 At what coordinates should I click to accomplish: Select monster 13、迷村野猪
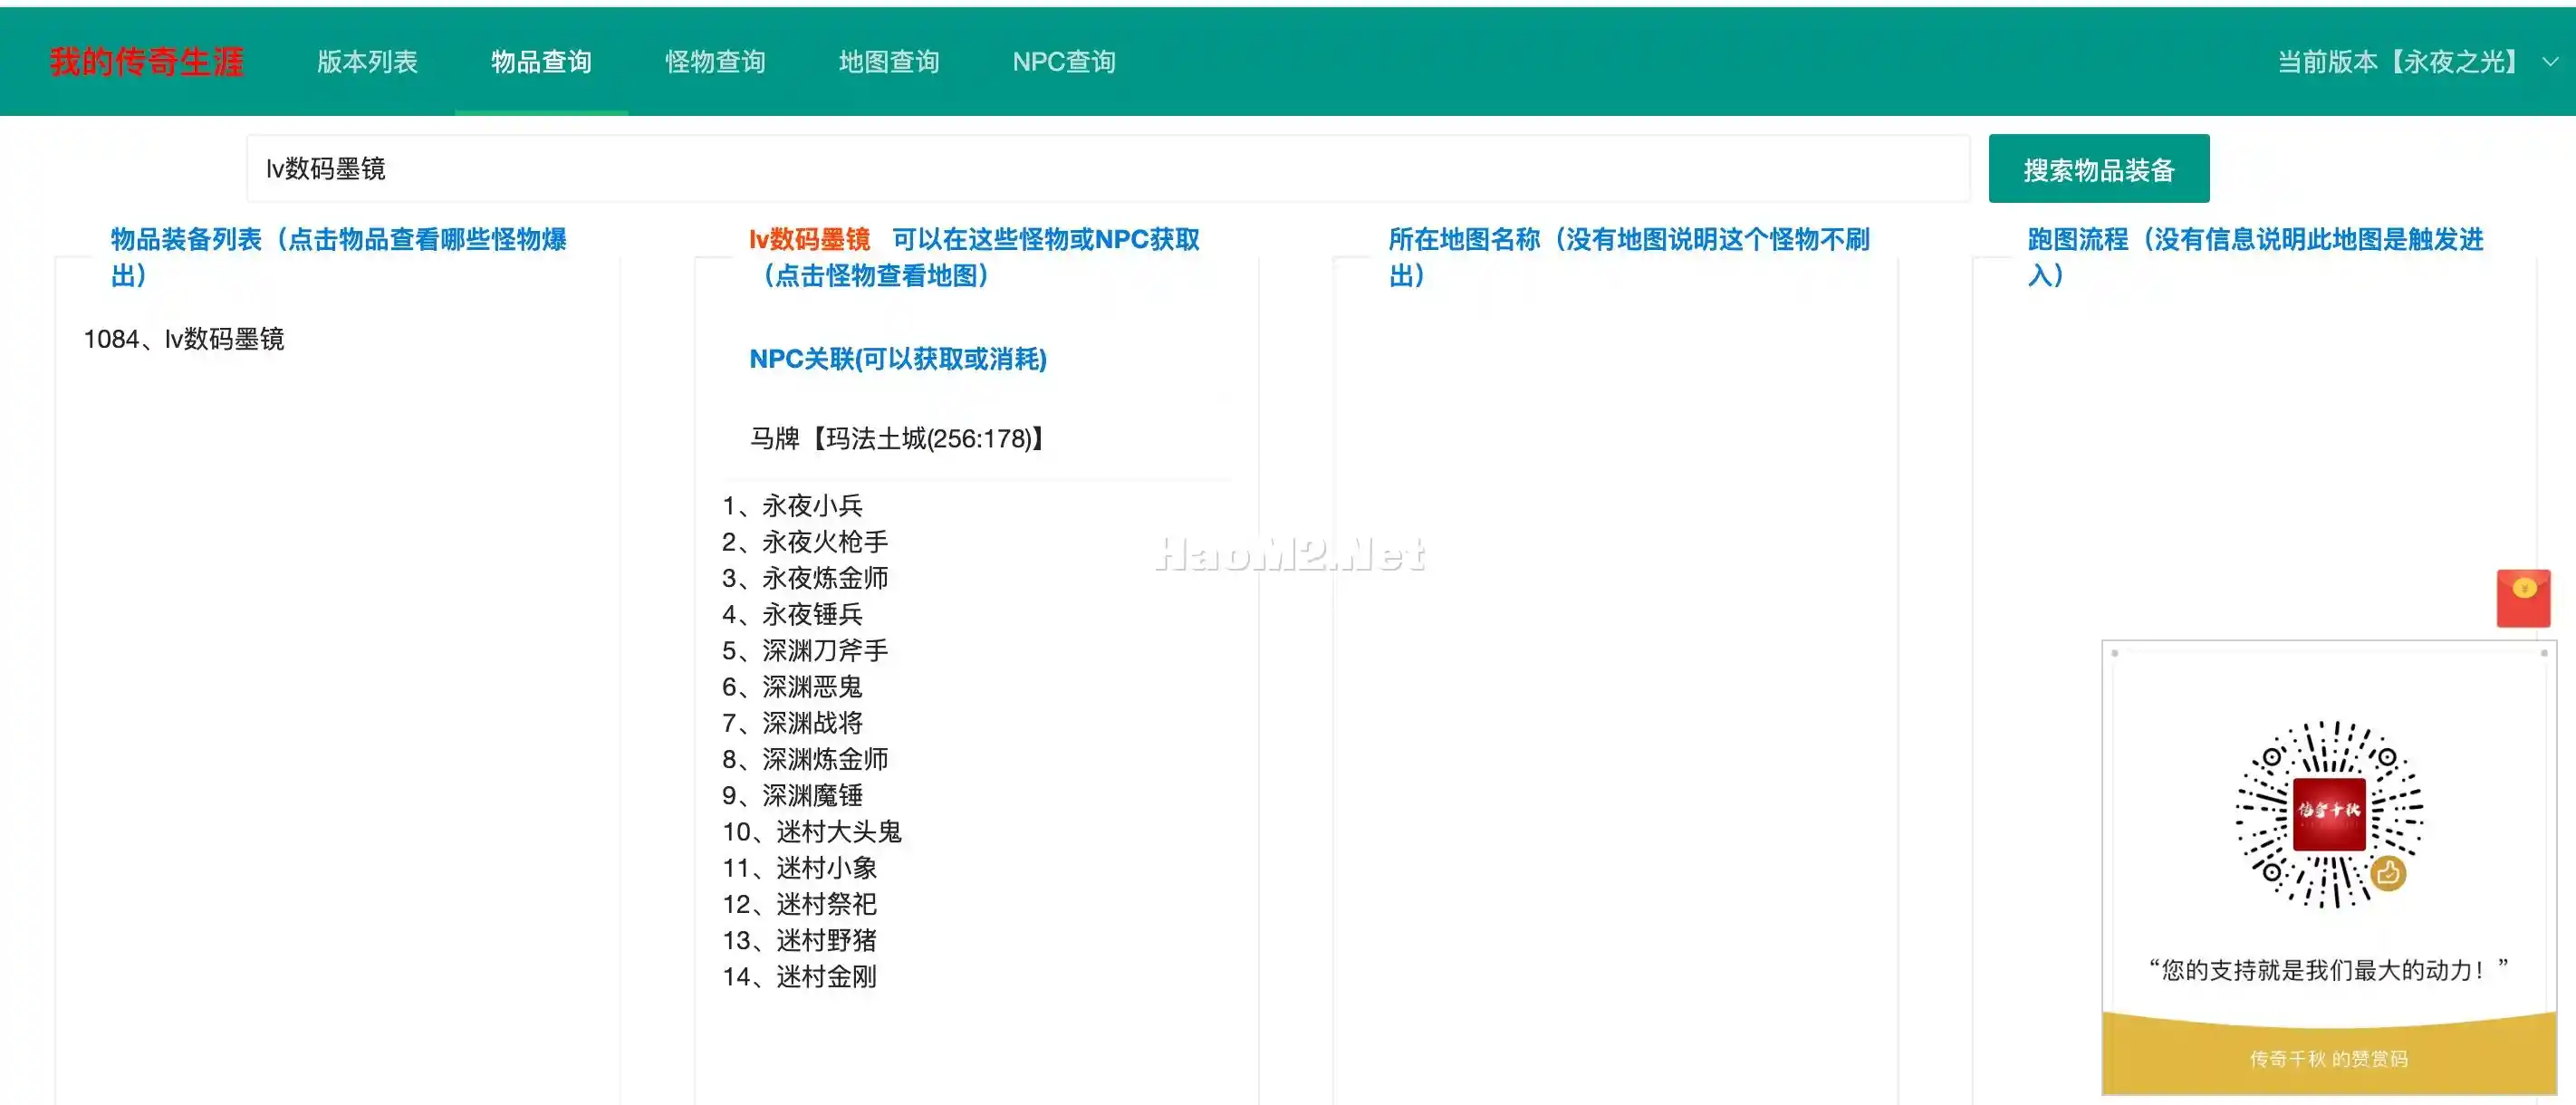click(x=799, y=940)
